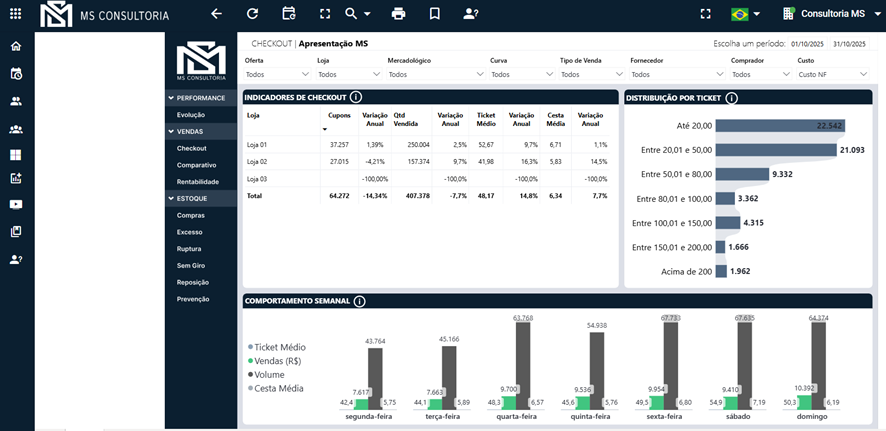Screen dimensions: 886x431
Task: Toggle the Vendas (R$) legend series
Action: pos(277,361)
